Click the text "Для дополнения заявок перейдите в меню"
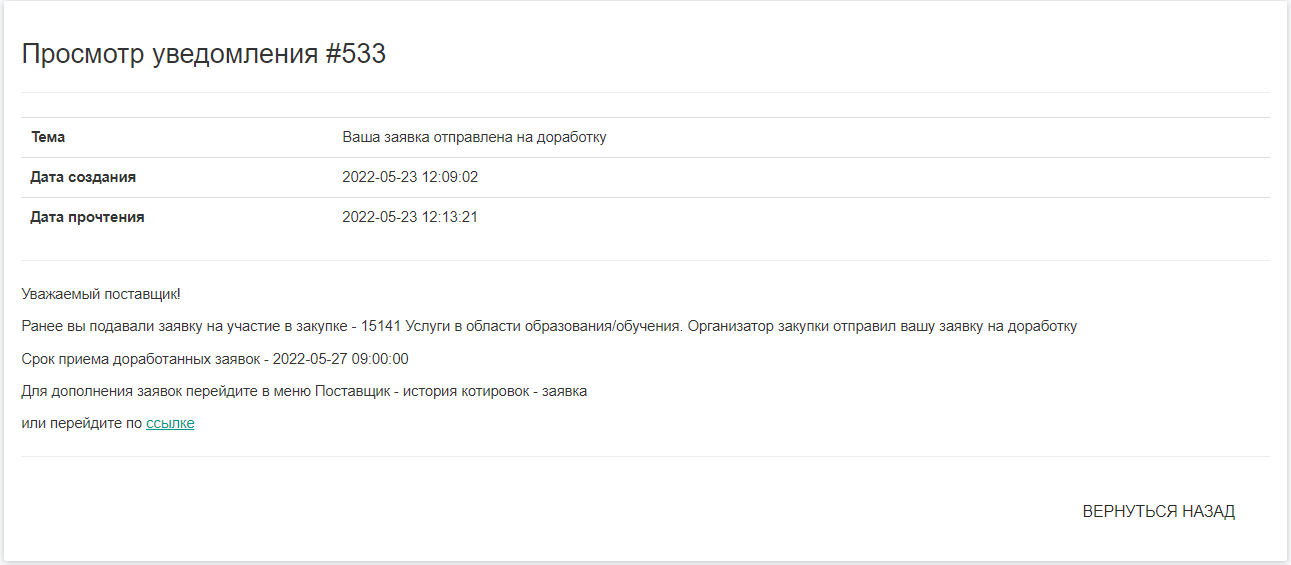 pyautogui.click(x=165, y=391)
